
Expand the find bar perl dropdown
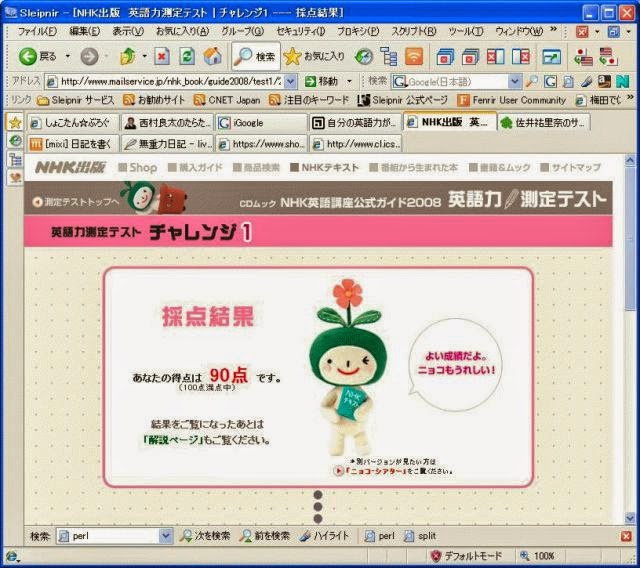pyautogui.click(x=165, y=536)
